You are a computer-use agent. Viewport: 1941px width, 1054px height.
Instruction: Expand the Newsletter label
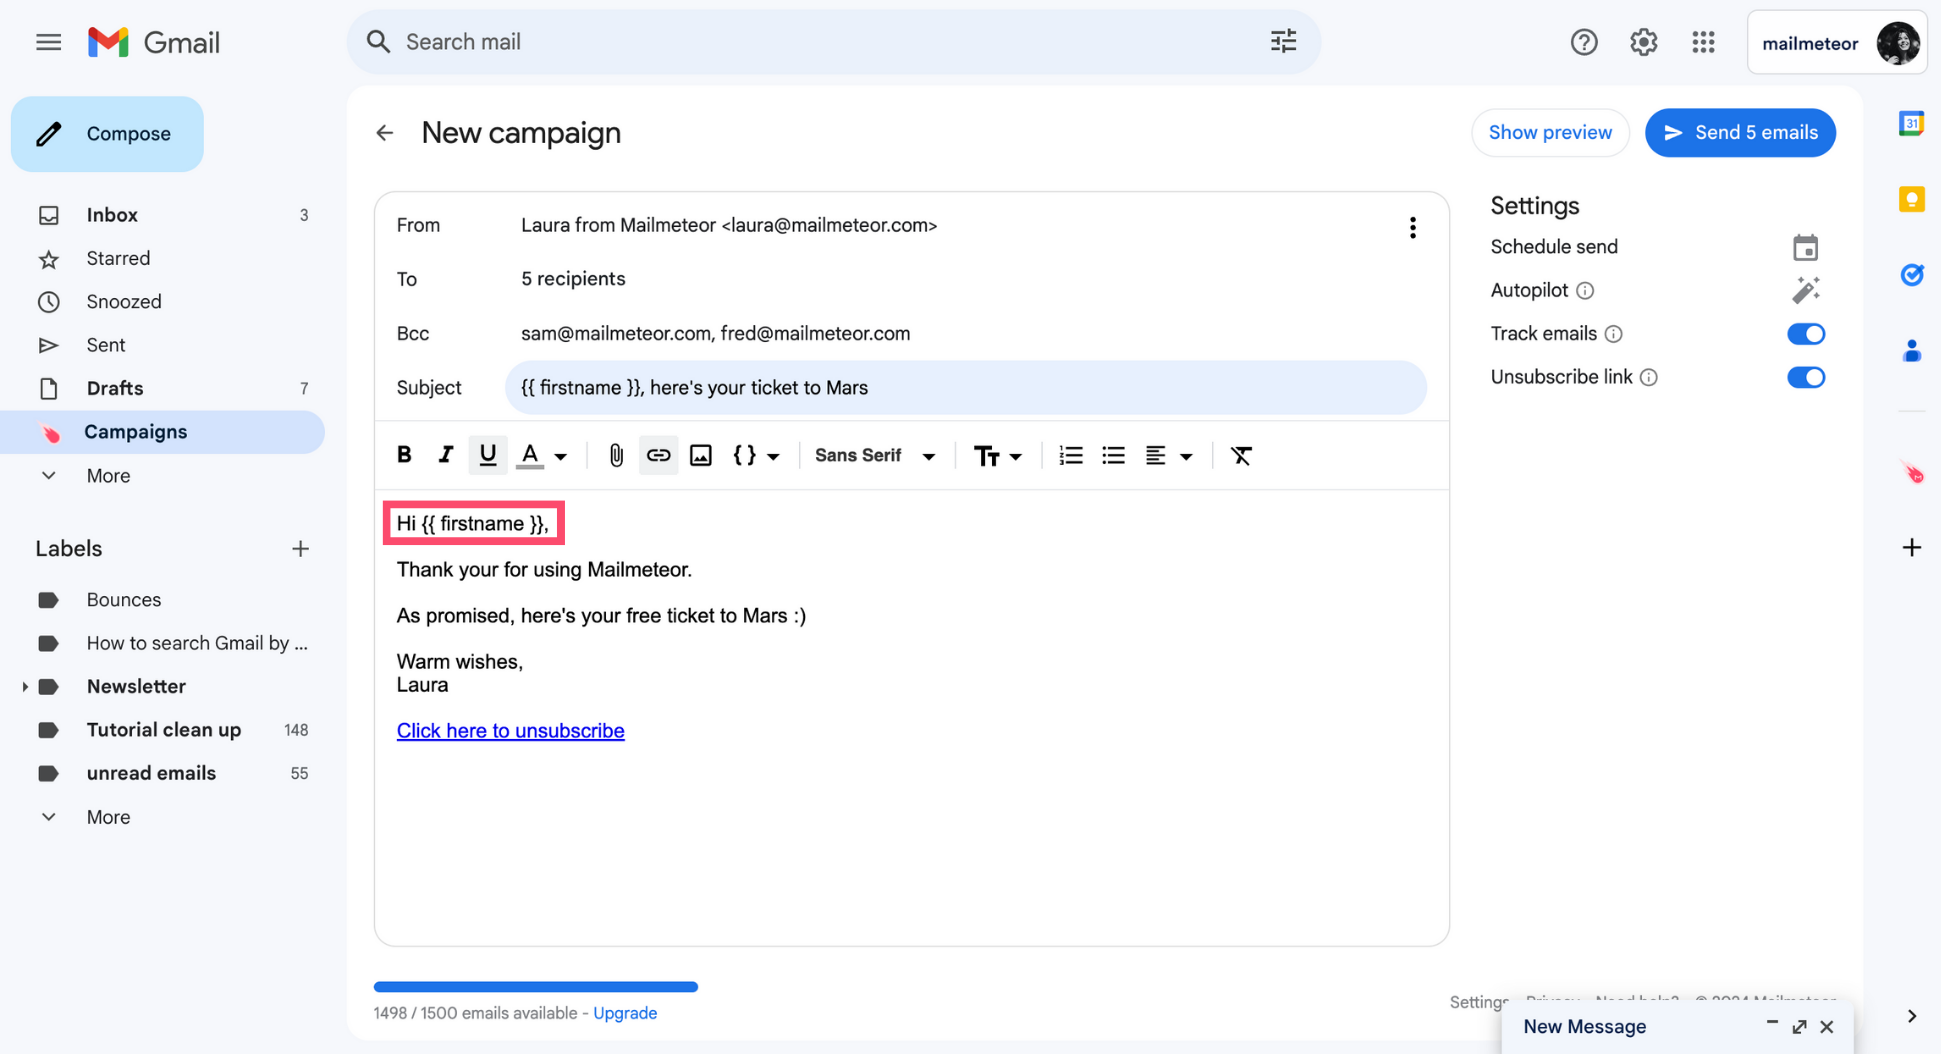pyautogui.click(x=24, y=687)
